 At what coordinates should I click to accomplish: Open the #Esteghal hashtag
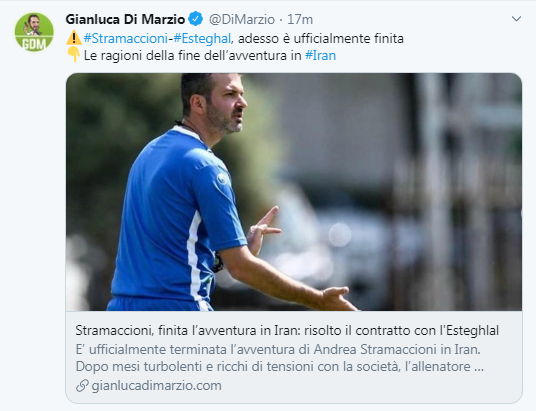point(202,38)
